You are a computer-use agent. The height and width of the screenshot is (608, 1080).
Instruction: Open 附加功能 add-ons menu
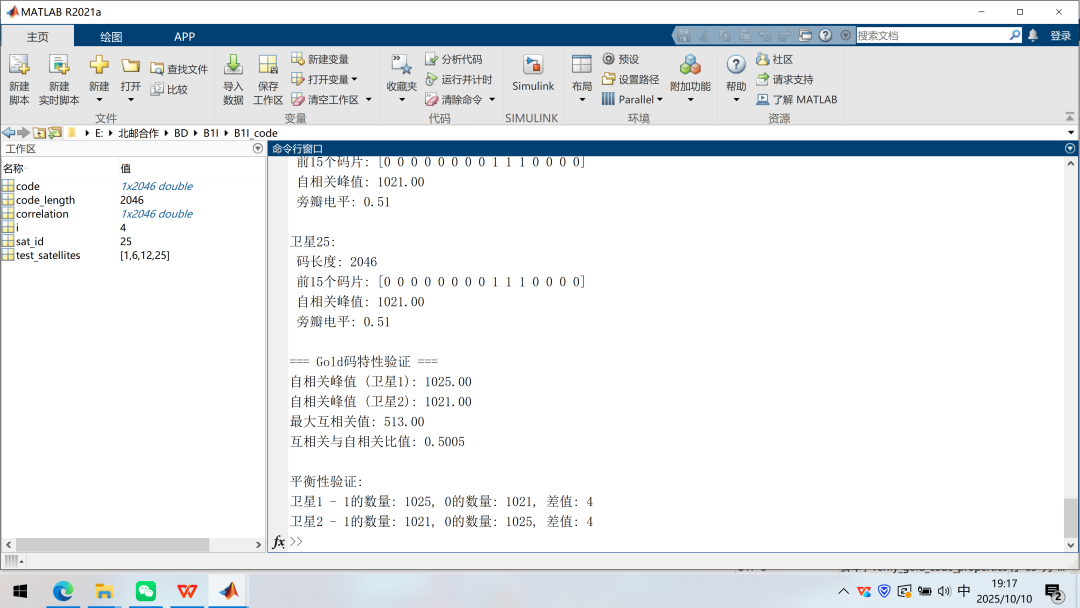pos(690,80)
